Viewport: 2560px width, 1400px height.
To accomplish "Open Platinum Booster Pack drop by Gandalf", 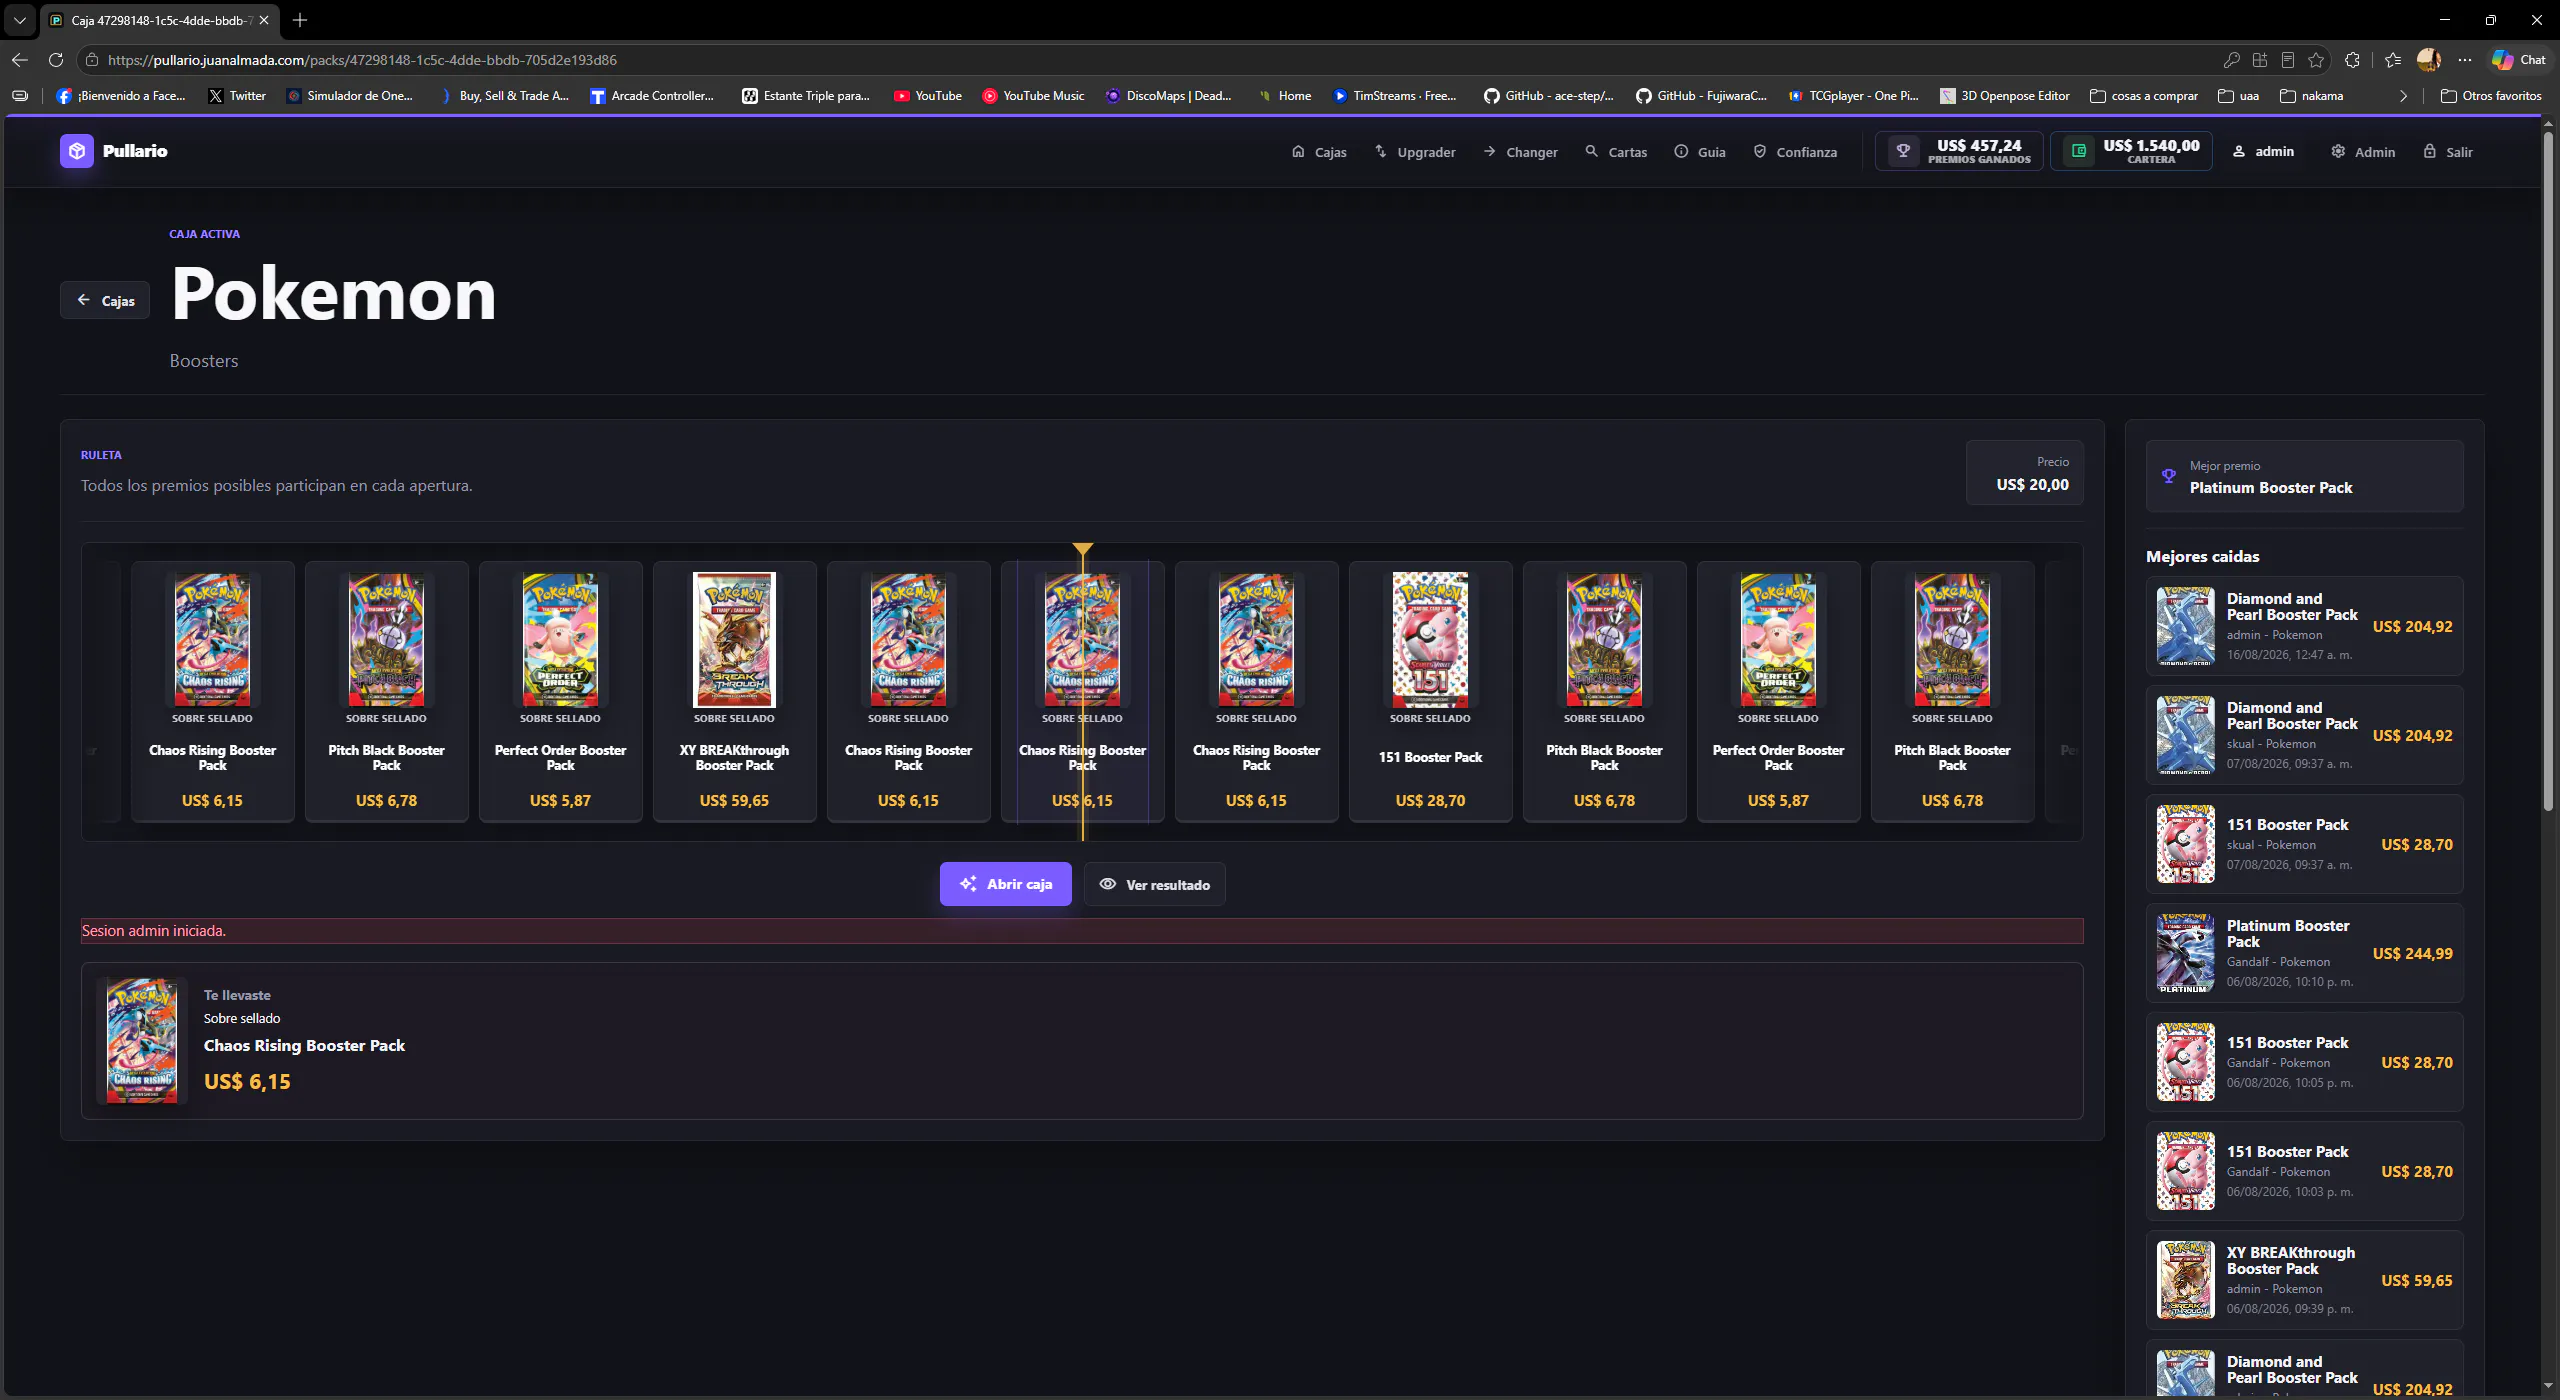I will 2304,953.
